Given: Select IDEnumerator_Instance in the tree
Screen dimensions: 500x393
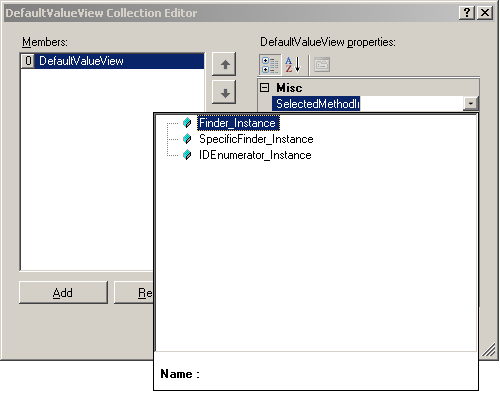Looking at the screenshot, I should [255, 155].
